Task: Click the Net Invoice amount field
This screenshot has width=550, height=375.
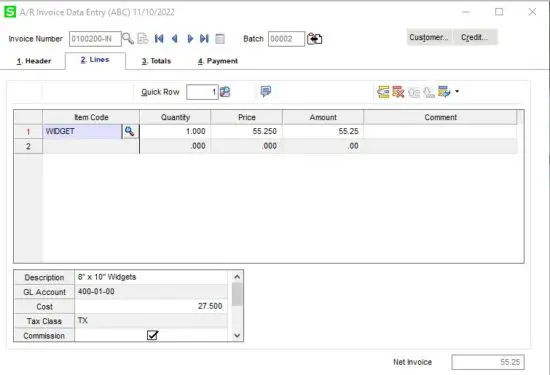Action: pos(488,362)
